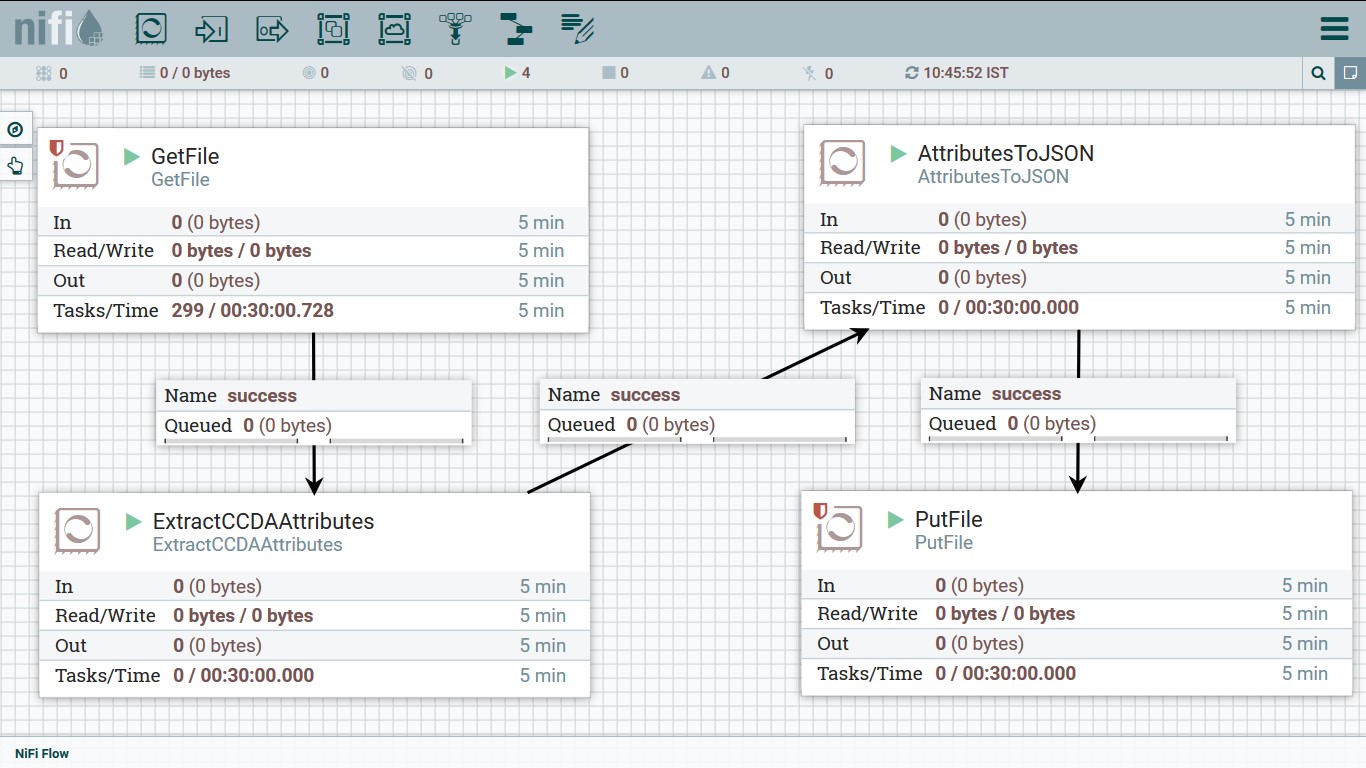Click the NiFi logo
The height and width of the screenshot is (768, 1366).
[x=59, y=28]
